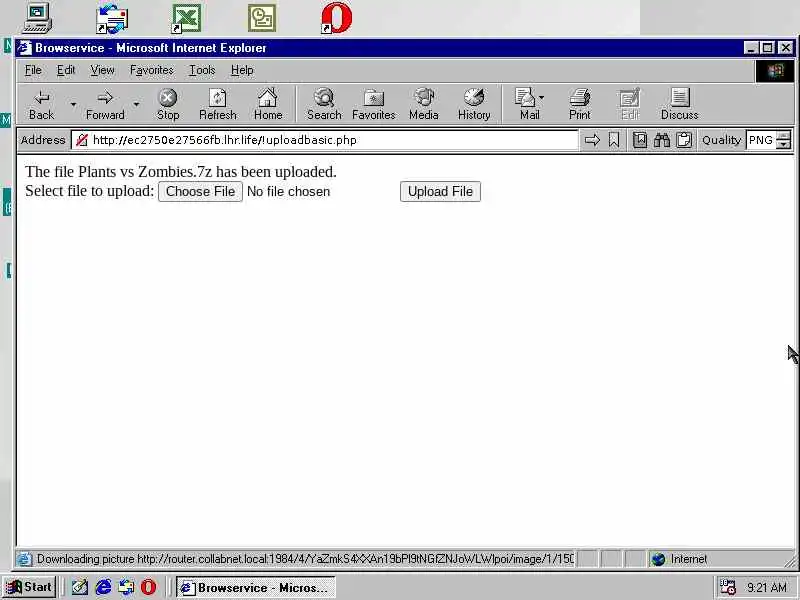The image size is (800, 600).
Task: Click the Go arrow next to address bar
Action: (592, 140)
